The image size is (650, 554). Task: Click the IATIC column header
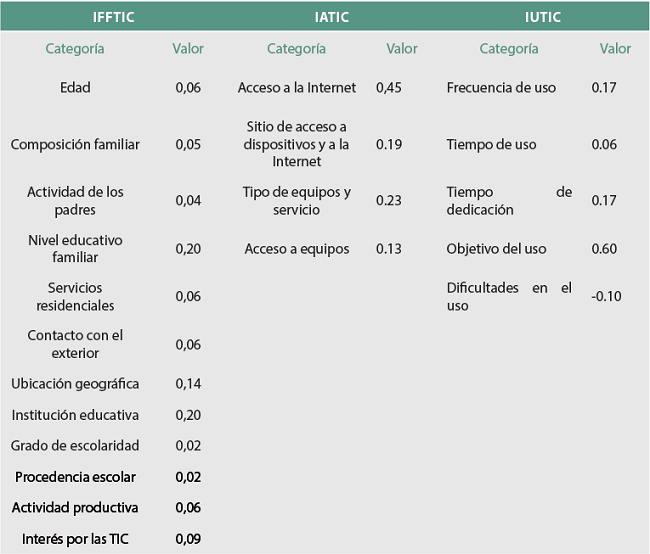point(331,17)
